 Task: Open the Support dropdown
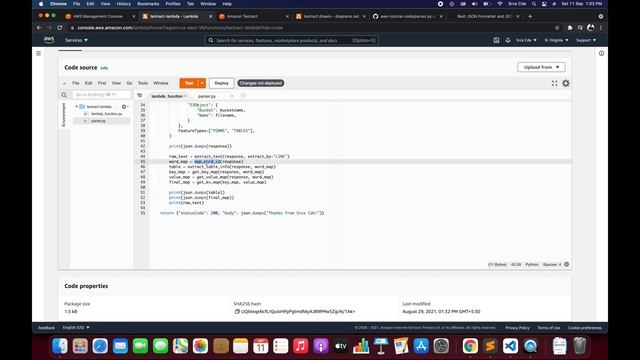pyautogui.click(x=586, y=40)
